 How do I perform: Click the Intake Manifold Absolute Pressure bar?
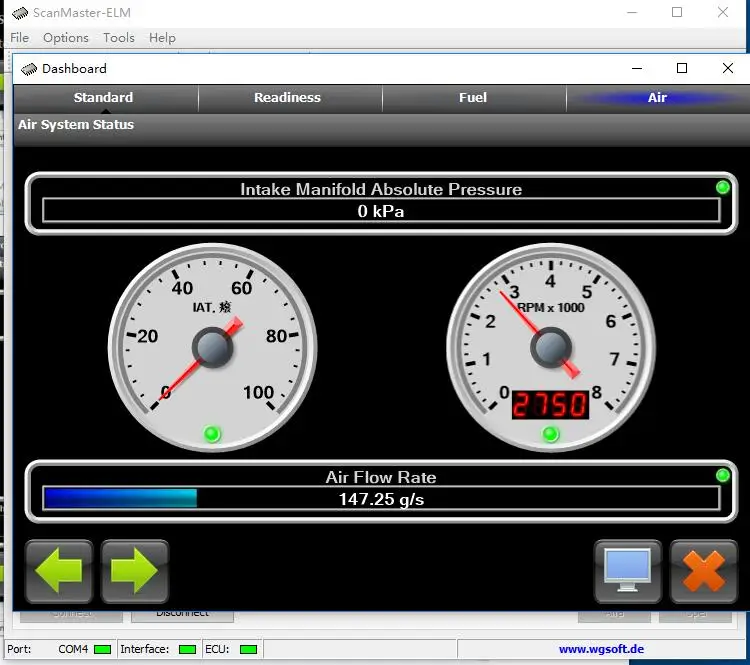pos(381,211)
